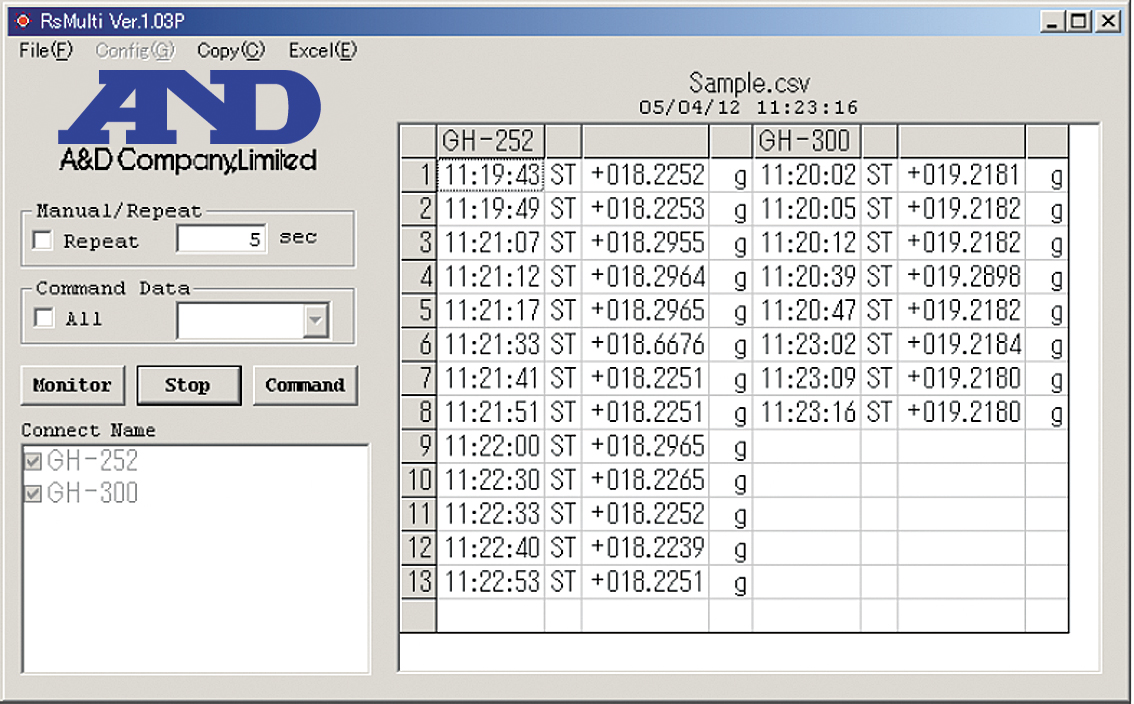This screenshot has height=704, width=1134.
Task: Close the RsMulti window
Action: pyautogui.click(x=1106, y=21)
